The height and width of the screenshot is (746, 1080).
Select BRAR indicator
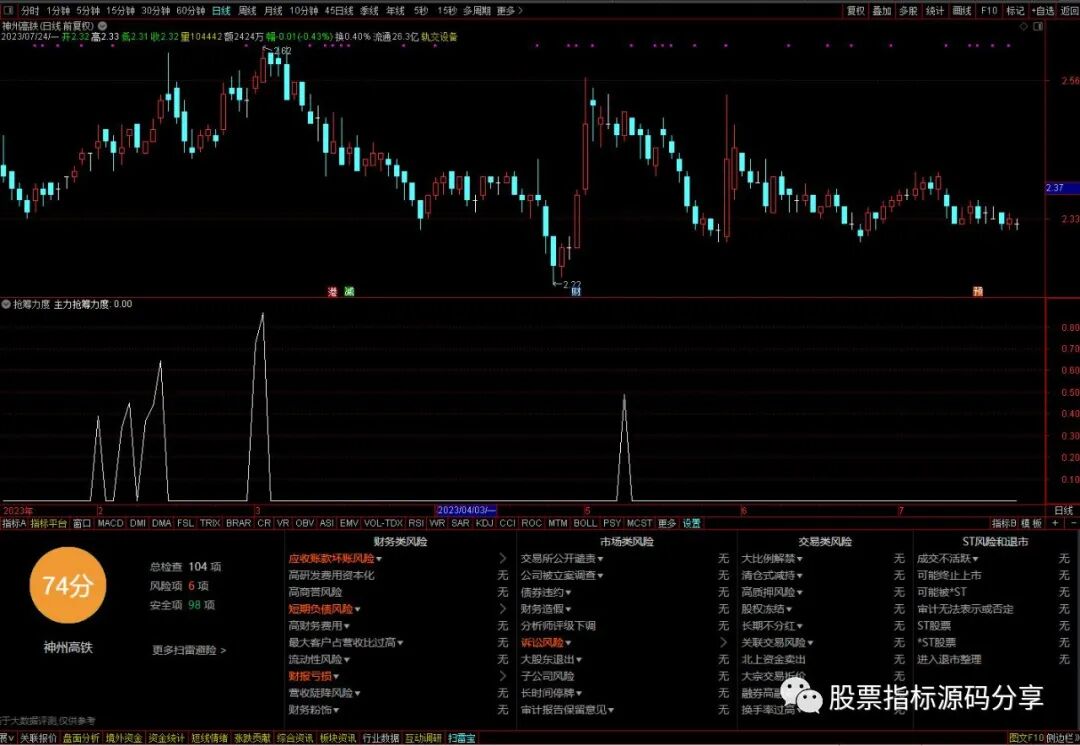click(238, 524)
